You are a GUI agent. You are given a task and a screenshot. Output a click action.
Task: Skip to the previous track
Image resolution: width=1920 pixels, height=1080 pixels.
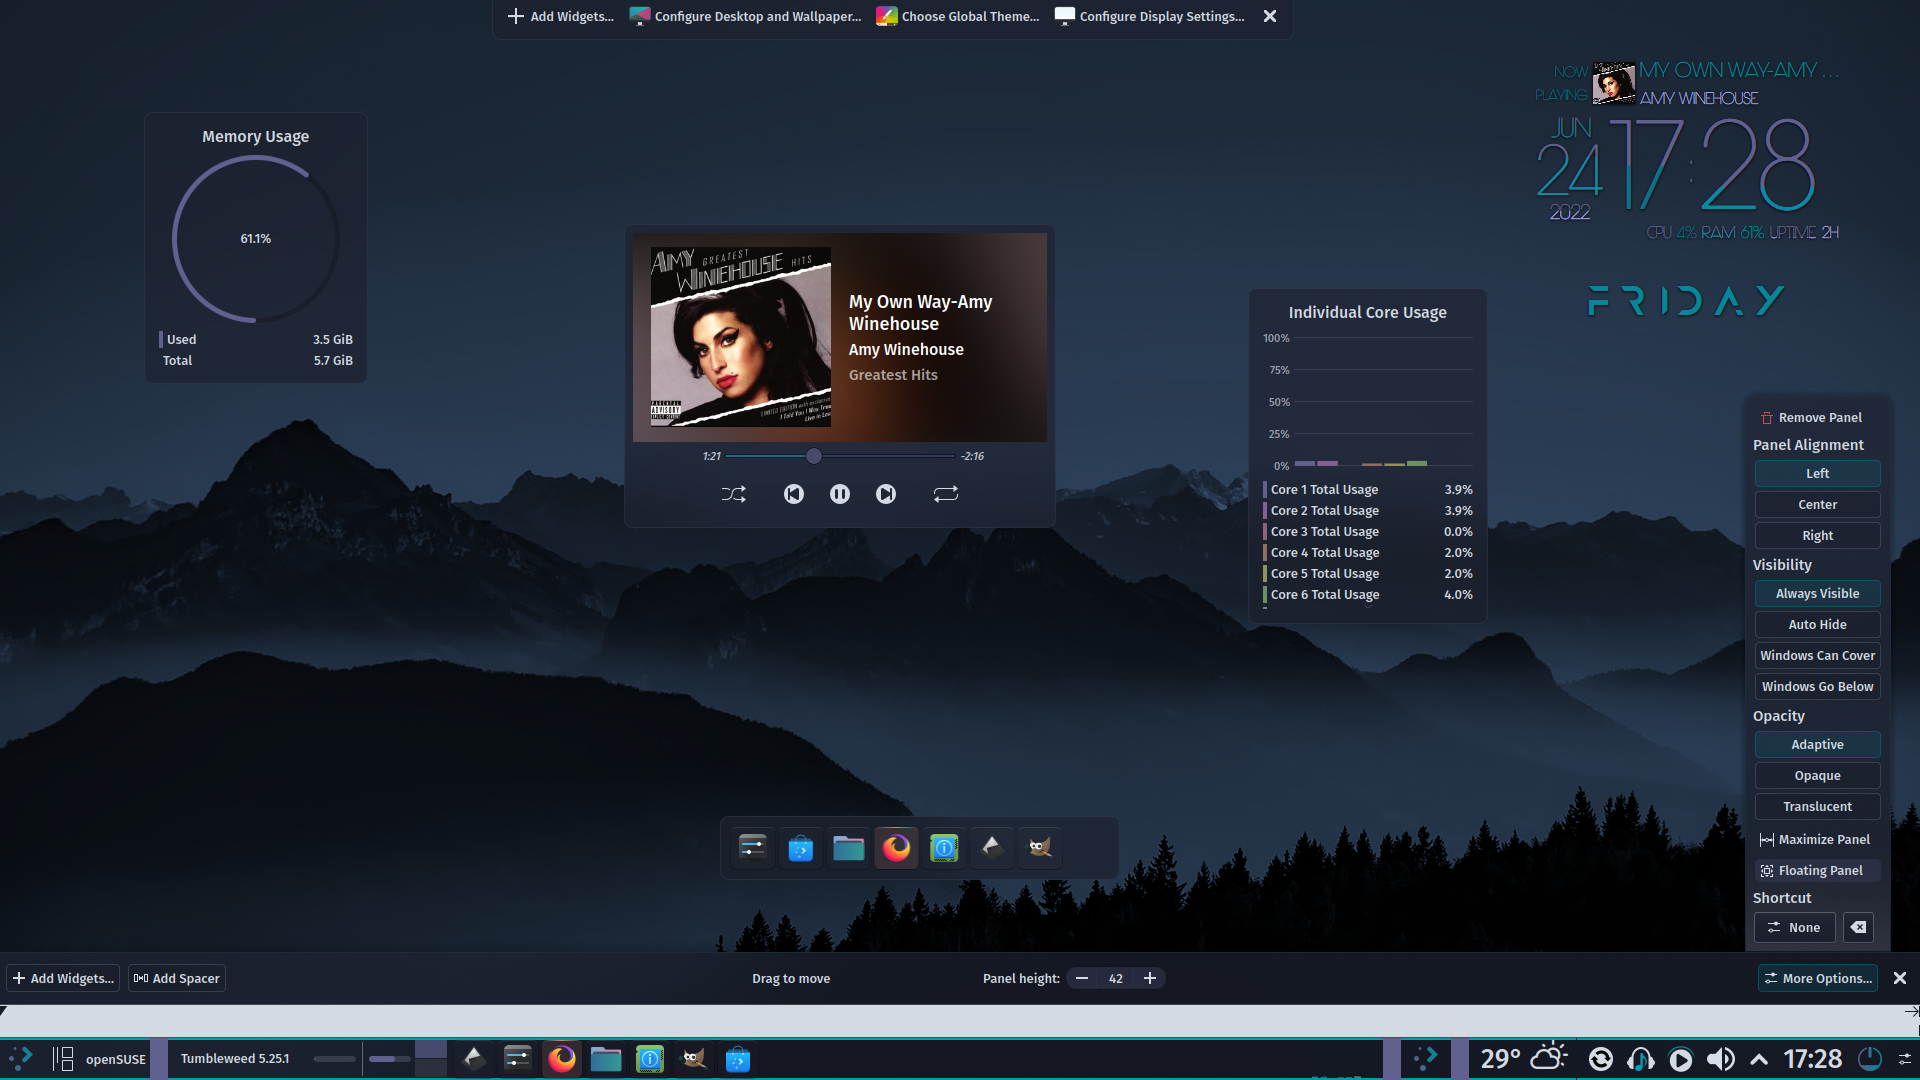(x=794, y=494)
